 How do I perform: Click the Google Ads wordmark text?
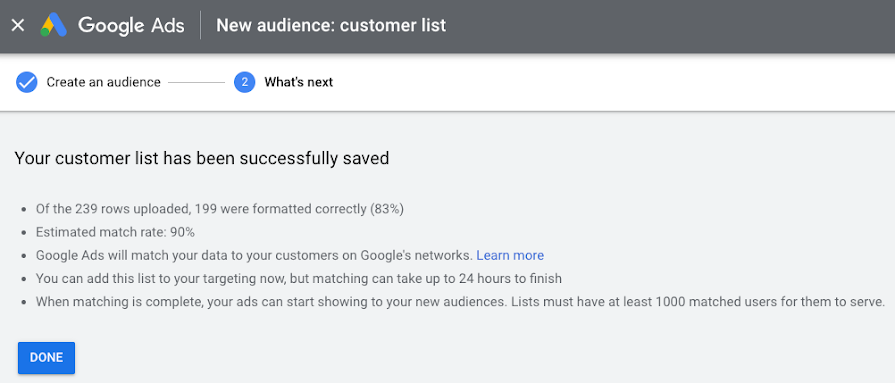pyautogui.click(x=131, y=26)
